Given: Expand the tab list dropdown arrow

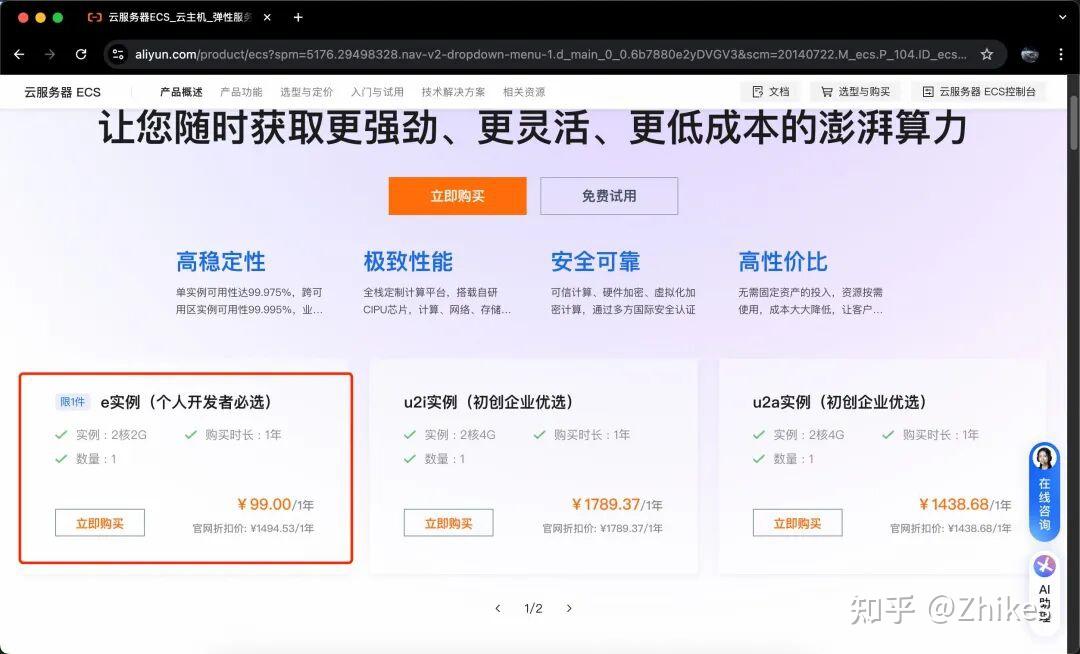Looking at the screenshot, I should click(x=1059, y=17).
